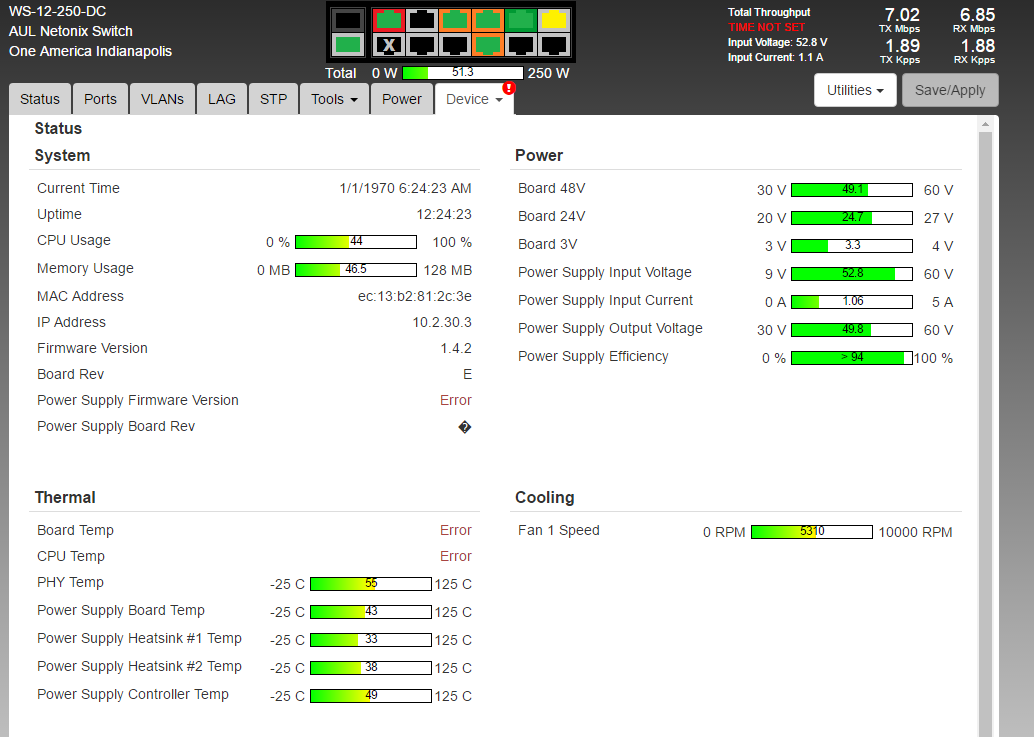Expand the Device dropdown tab
This screenshot has height=737, width=1034.
[x=474, y=99]
